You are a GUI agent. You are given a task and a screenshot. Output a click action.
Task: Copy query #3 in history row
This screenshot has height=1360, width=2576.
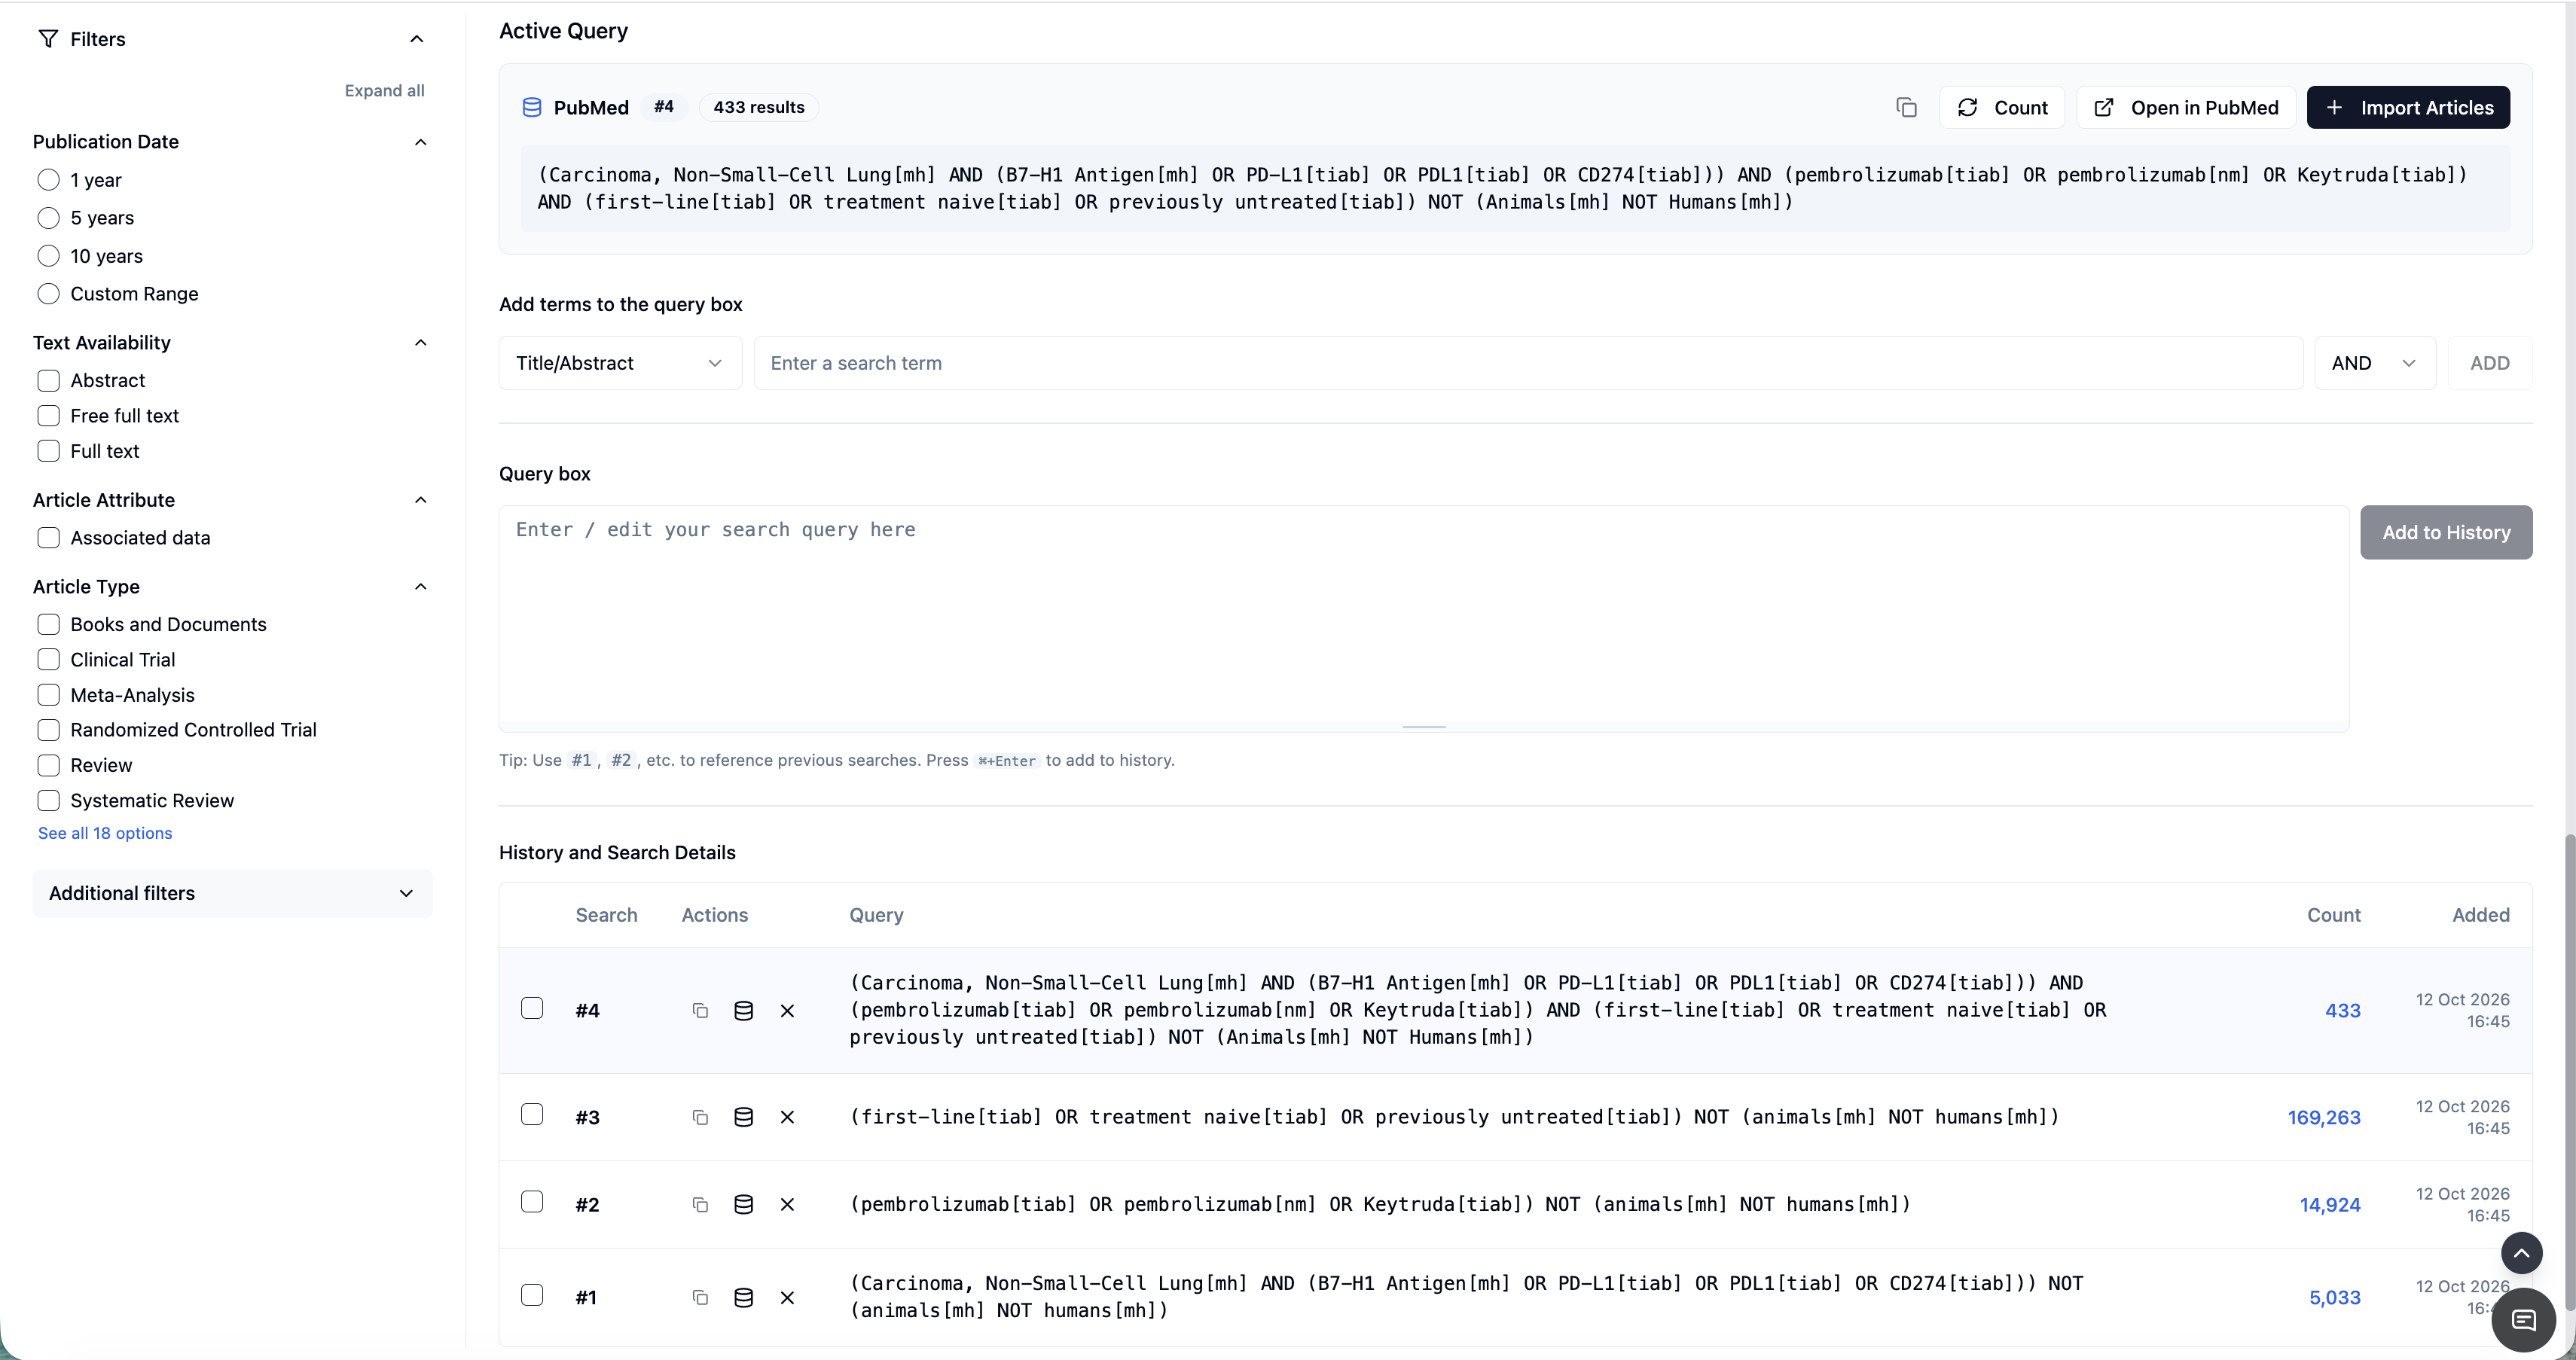(700, 1117)
